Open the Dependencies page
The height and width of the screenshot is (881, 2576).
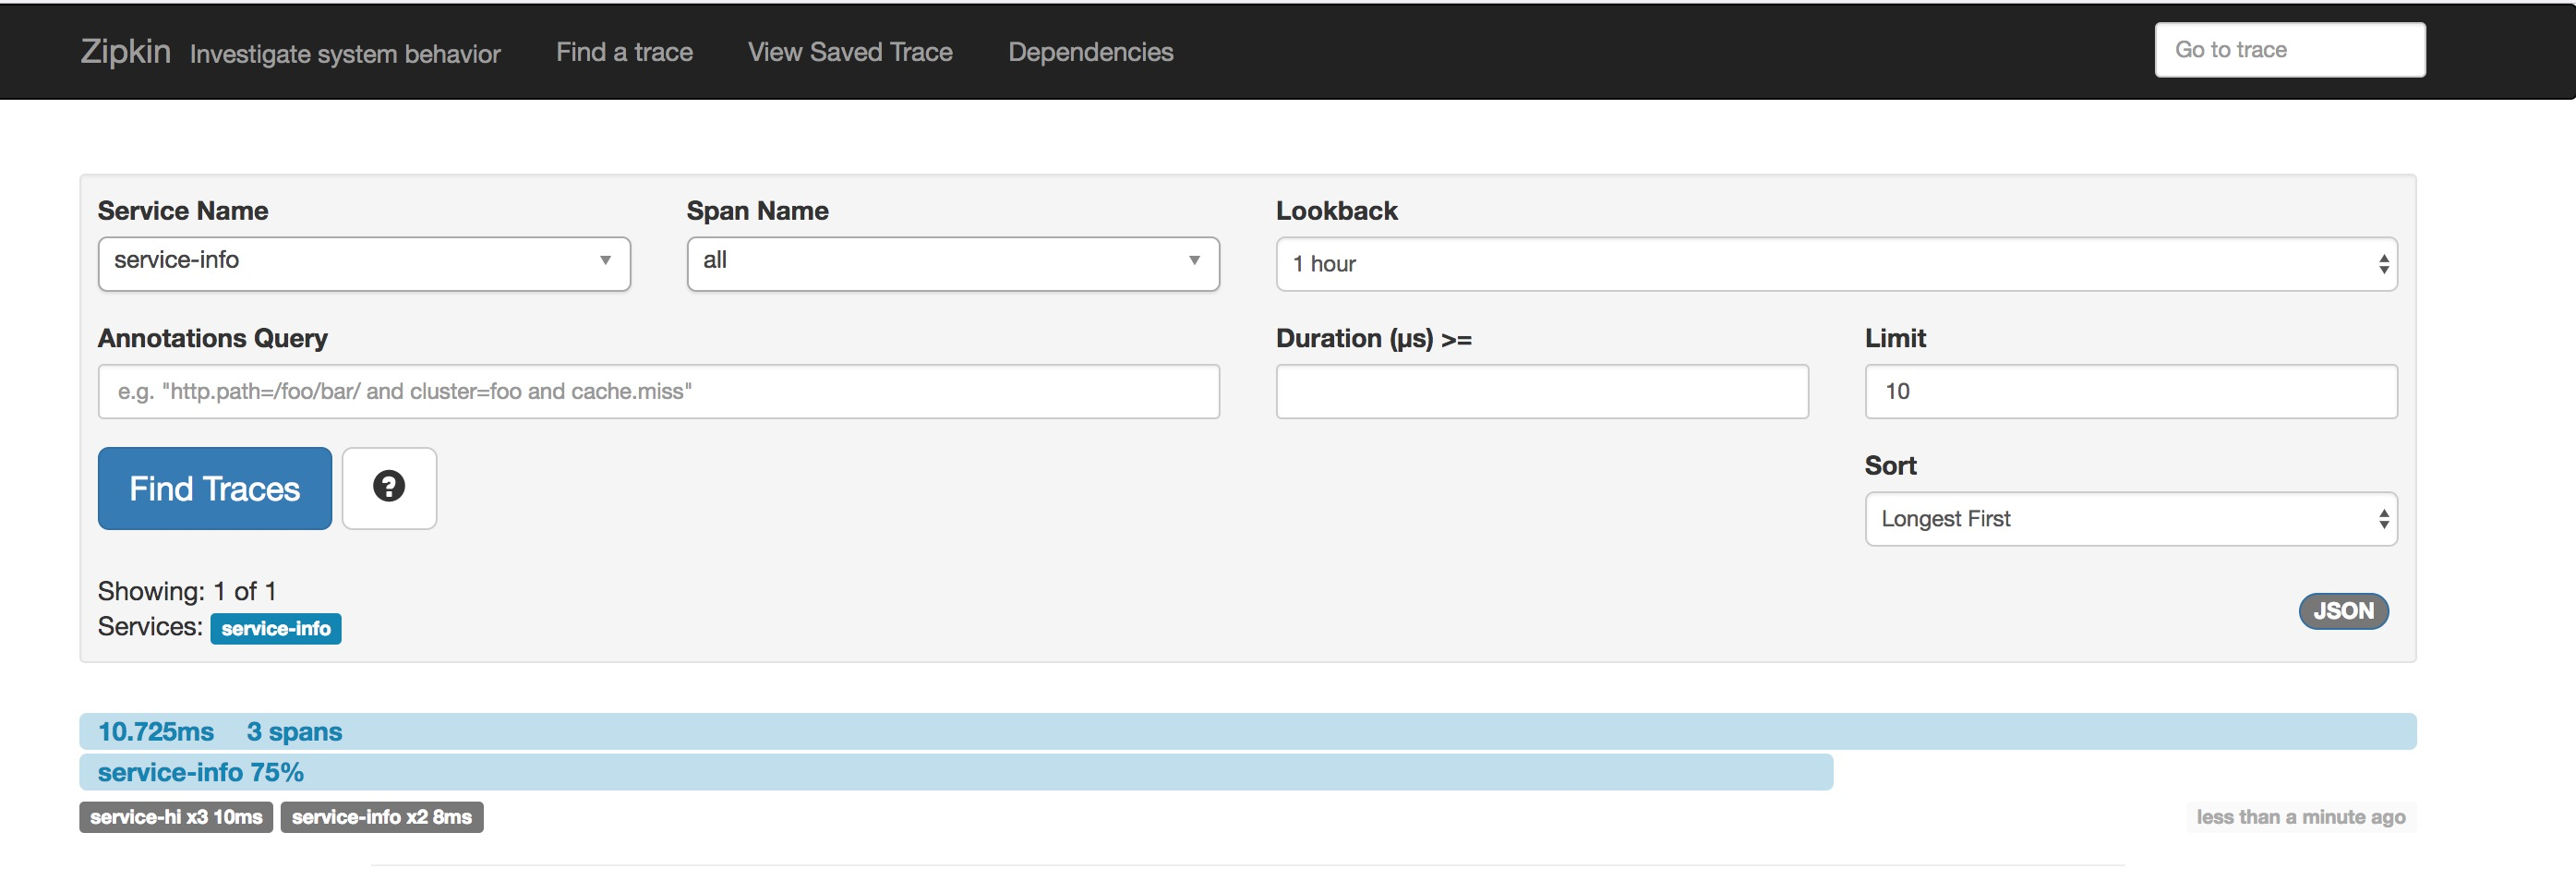pyautogui.click(x=1090, y=52)
